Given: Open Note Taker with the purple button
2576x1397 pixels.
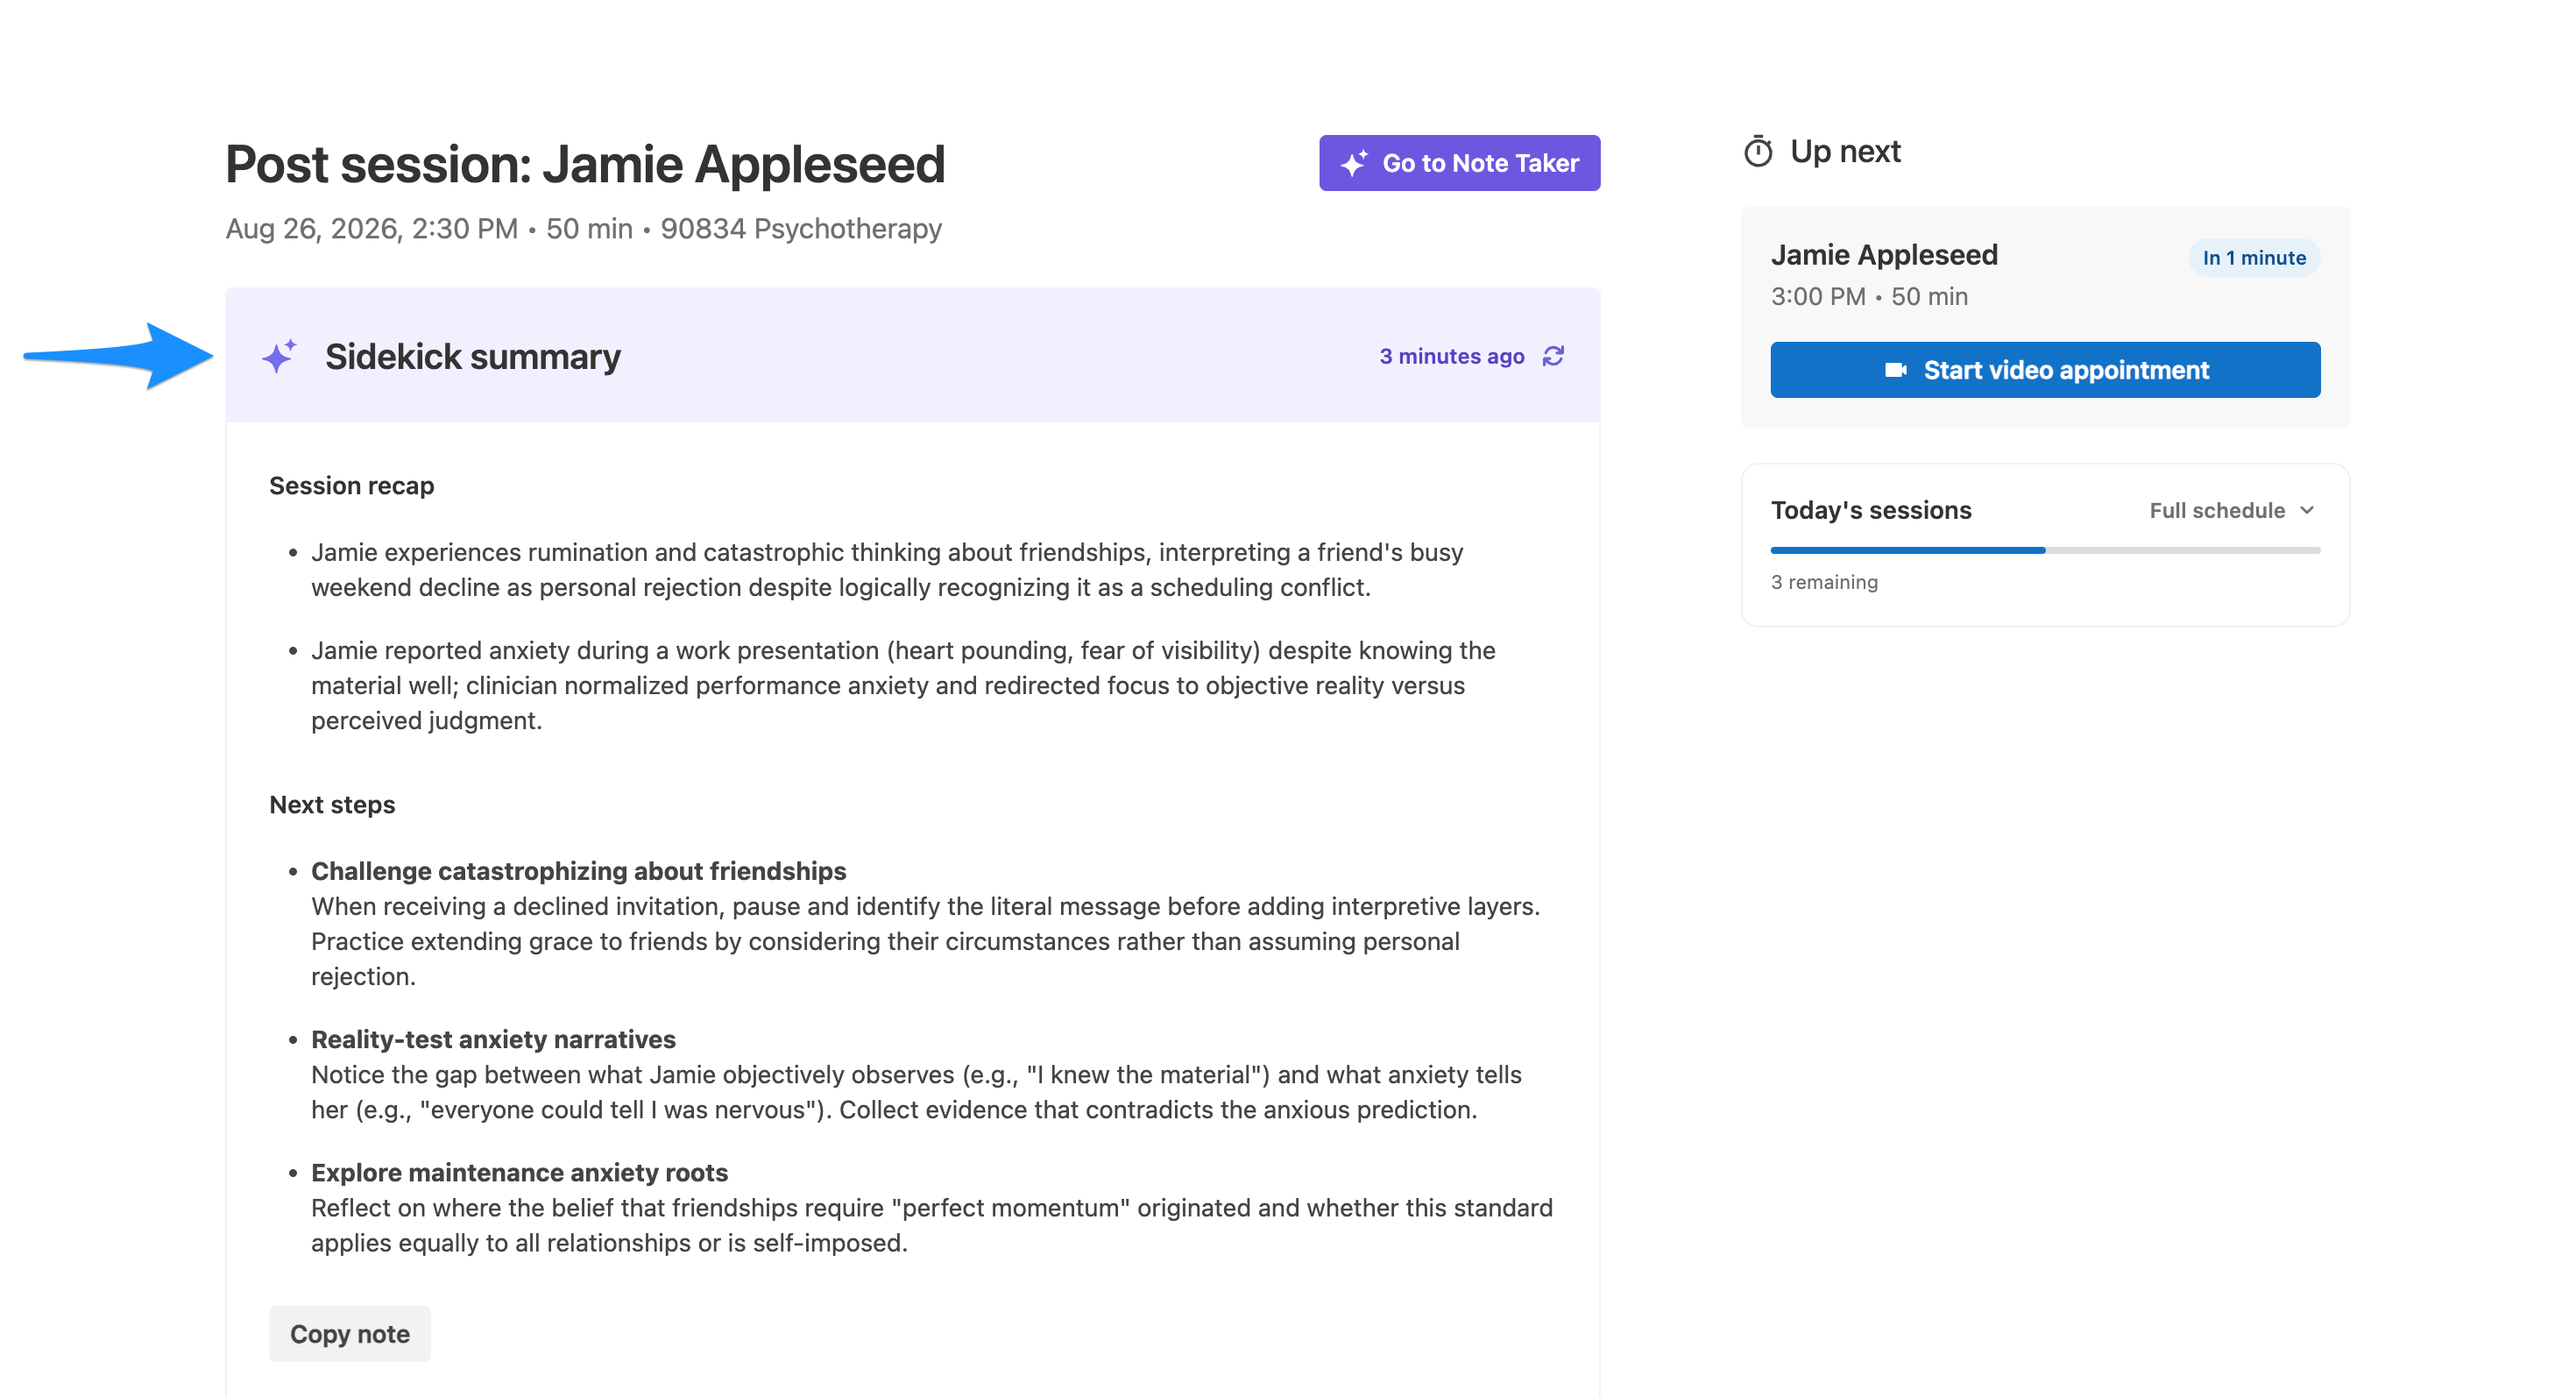Looking at the screenshot, I should tap(1459, 163).
